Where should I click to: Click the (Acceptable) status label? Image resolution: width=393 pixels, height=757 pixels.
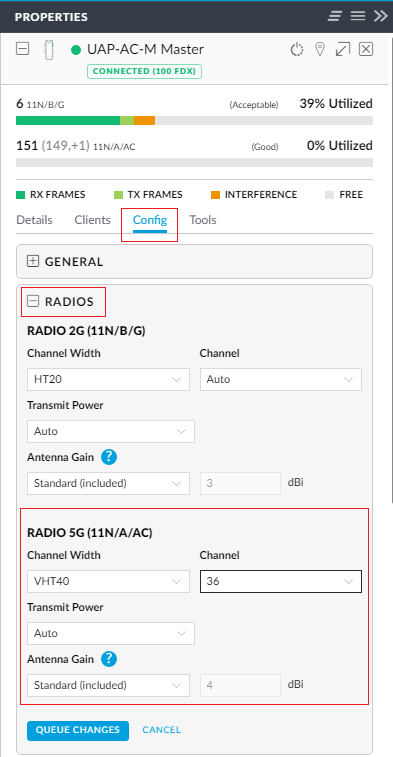(253, 105)
